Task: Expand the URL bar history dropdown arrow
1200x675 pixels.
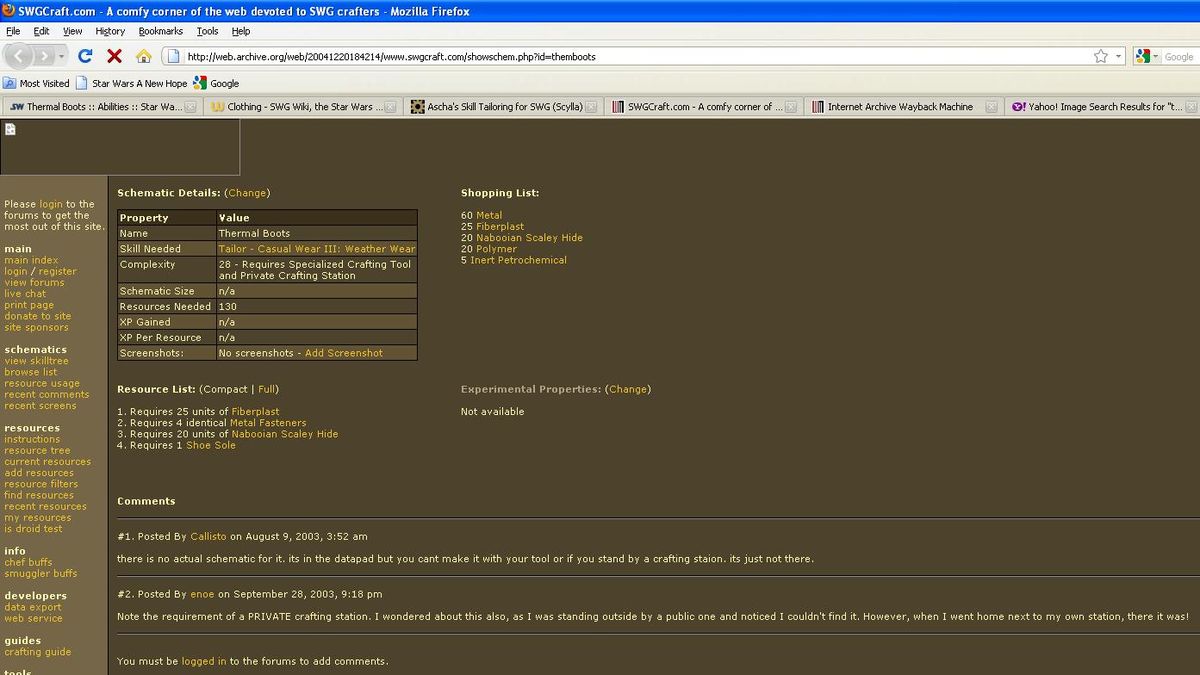Action: point(1119,57)
